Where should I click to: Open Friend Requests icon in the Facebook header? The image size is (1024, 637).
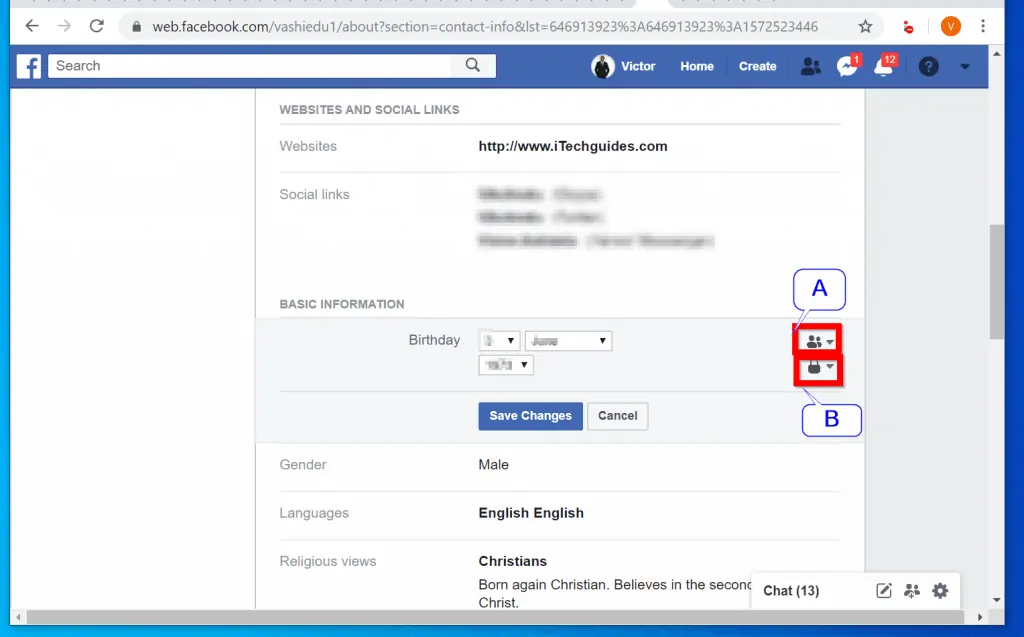tap(810, 66)
